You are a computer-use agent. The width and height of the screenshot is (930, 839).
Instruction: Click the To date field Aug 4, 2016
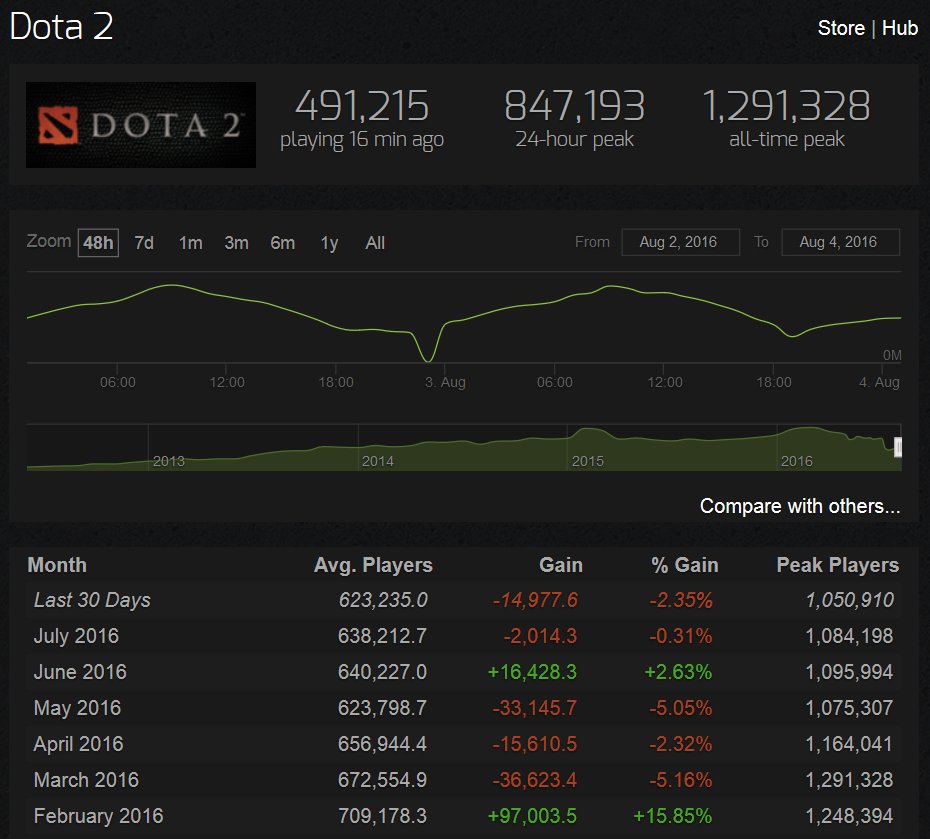[840, 242]
